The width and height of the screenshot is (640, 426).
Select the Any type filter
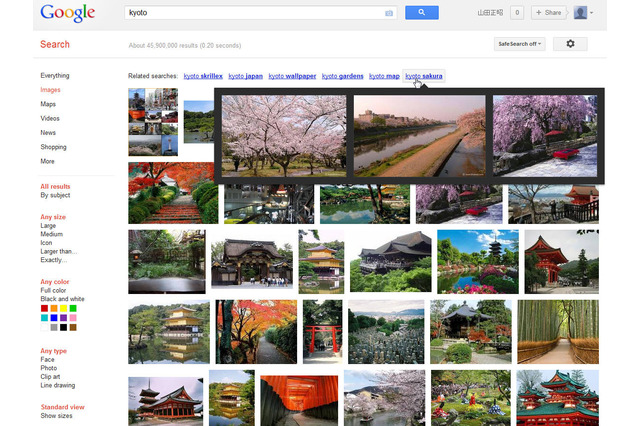coord(53,351)
